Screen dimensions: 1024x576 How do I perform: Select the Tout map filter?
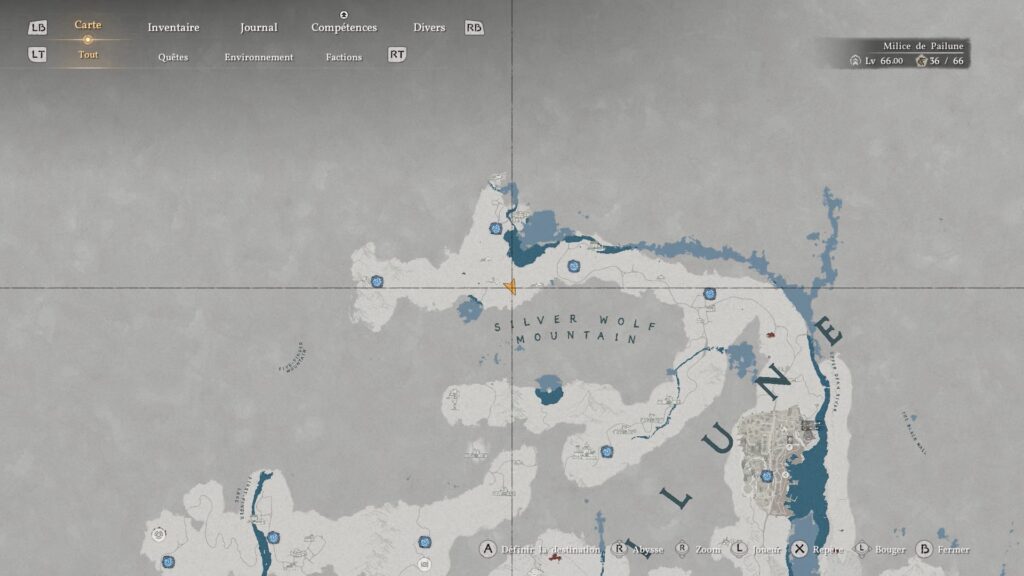[x=88, y=55]
